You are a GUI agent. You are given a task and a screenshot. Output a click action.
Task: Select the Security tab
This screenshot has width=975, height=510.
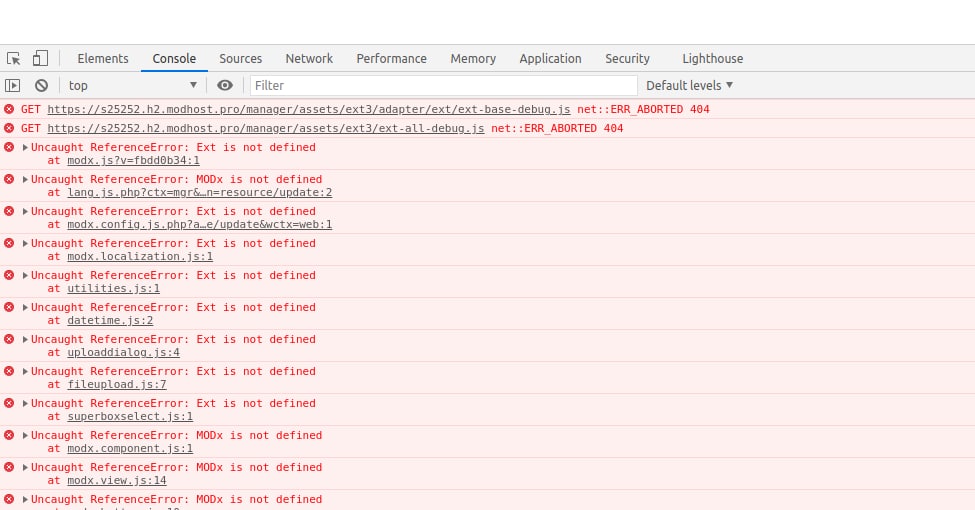(x=627, y=58)
